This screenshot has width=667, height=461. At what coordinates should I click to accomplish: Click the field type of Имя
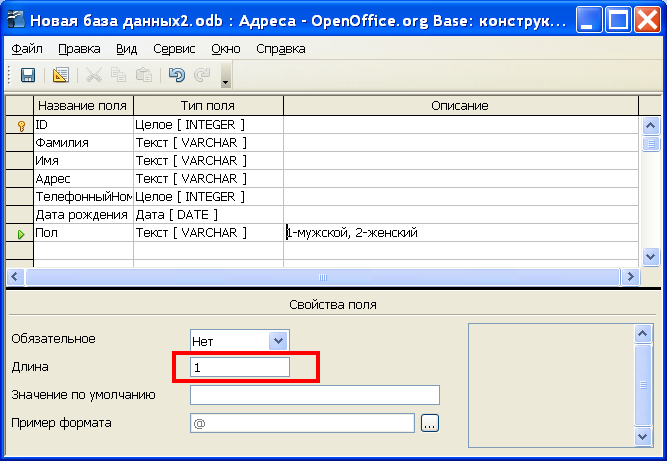click(x=208, y=161)
